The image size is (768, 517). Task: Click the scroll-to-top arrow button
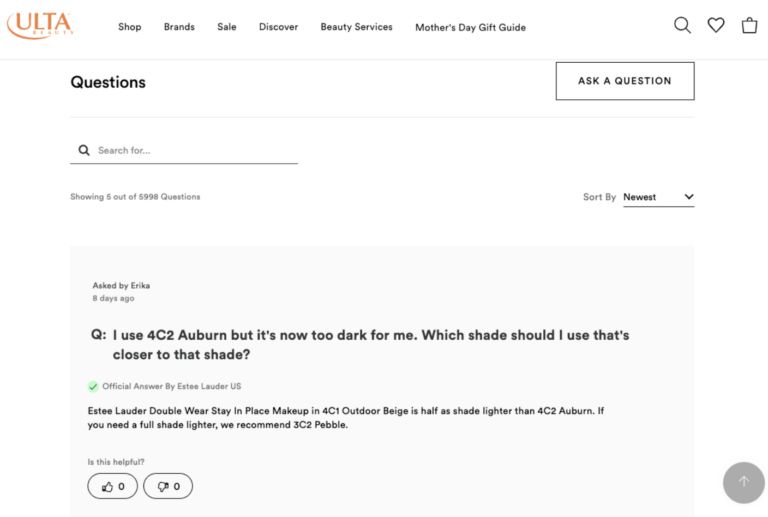(743, 482)
